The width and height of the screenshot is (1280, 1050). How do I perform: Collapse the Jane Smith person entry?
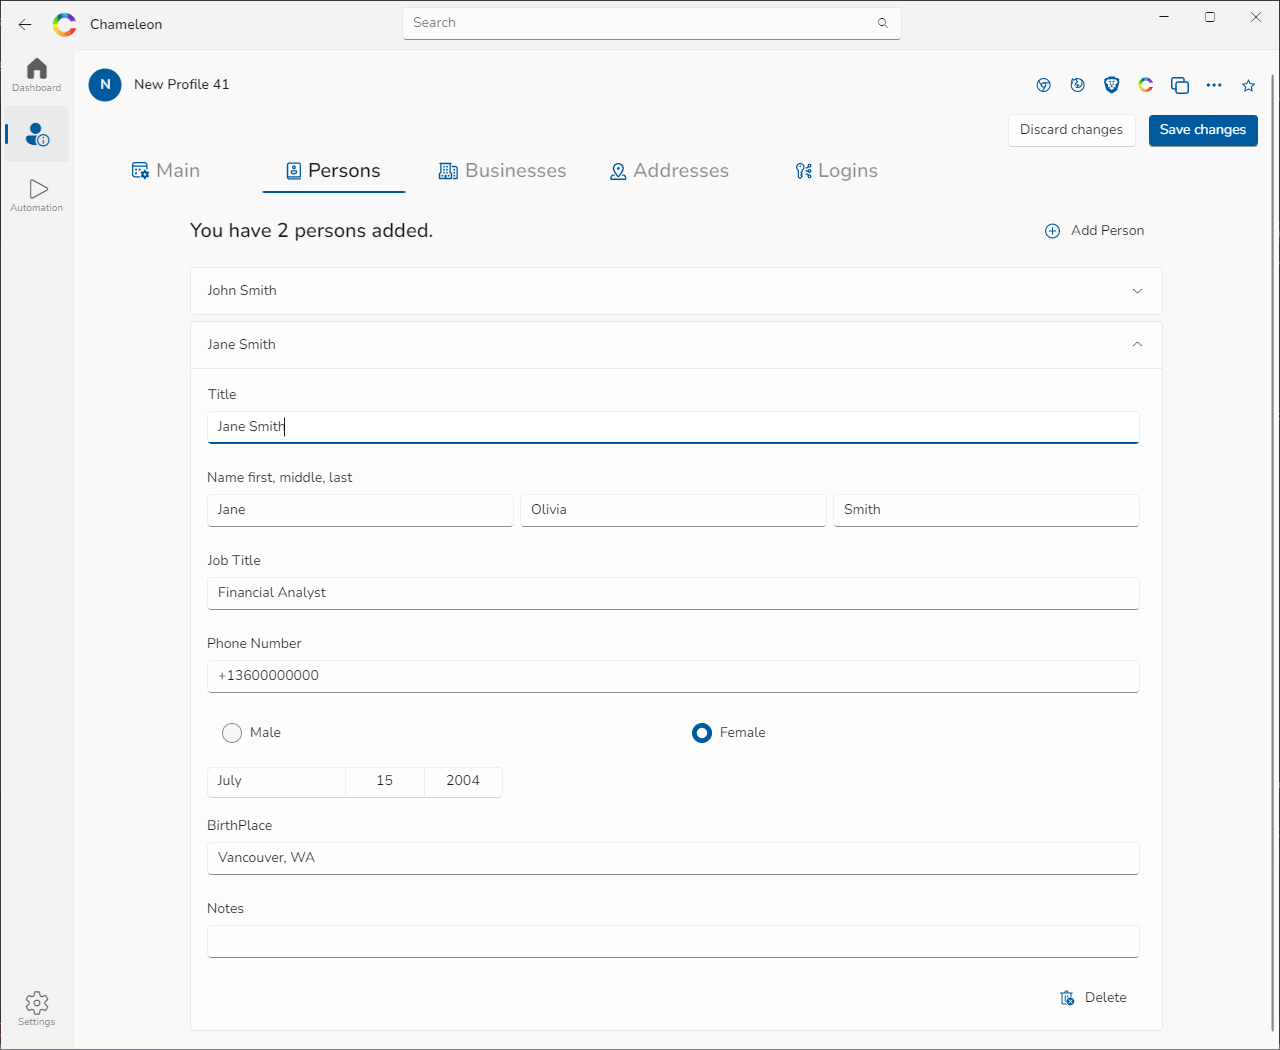1137,344
